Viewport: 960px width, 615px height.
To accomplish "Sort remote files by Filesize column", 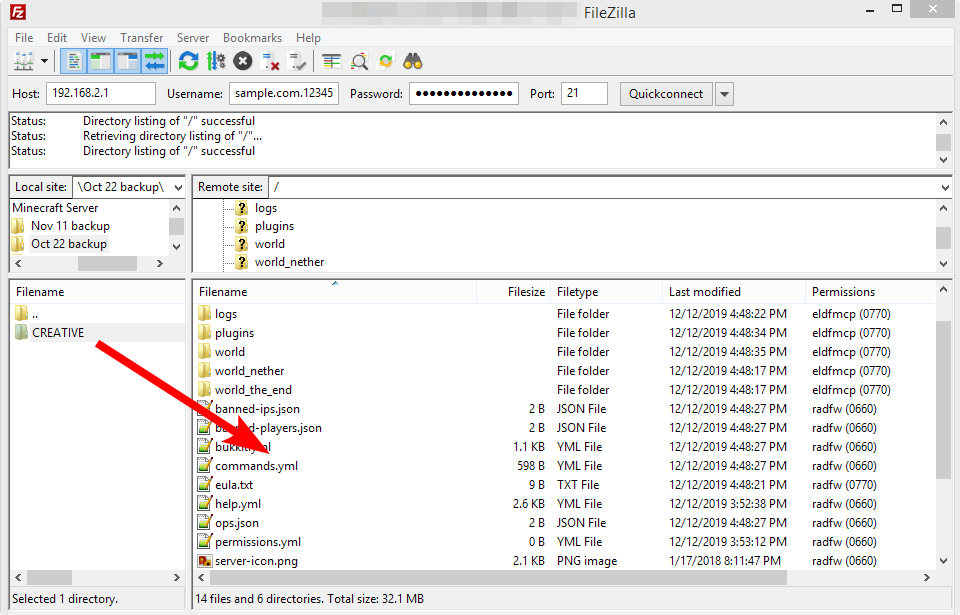I will [x=513, y=292].
